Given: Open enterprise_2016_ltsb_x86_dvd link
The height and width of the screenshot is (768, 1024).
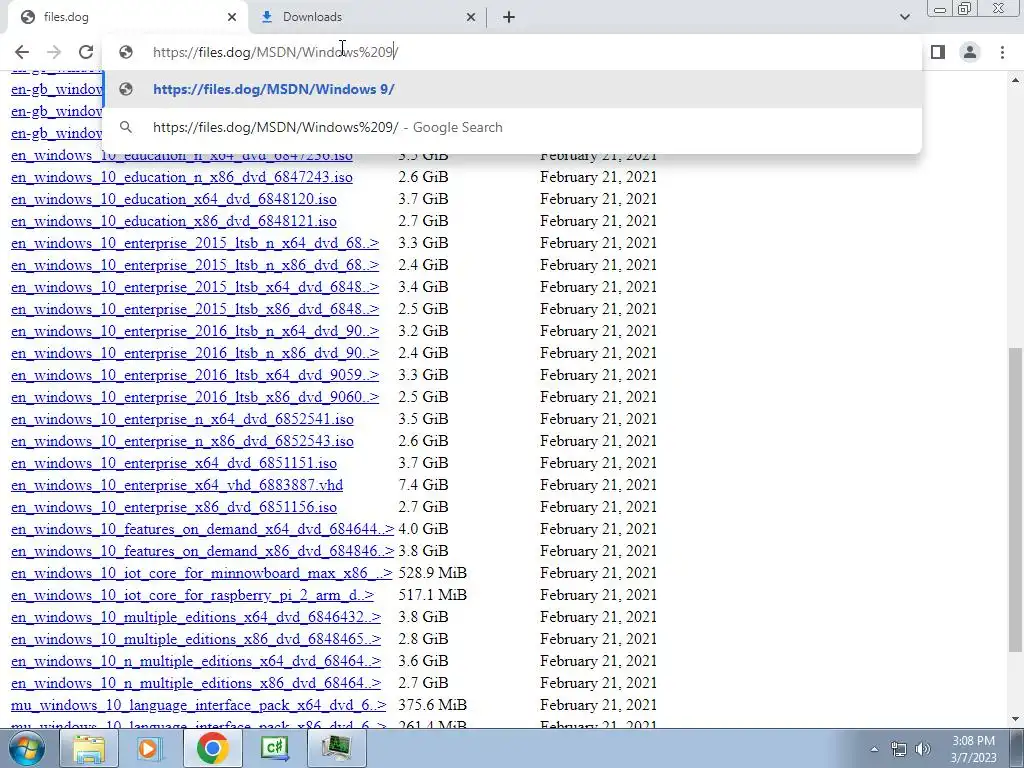Looking at the screenshot, I should point(195,397).
